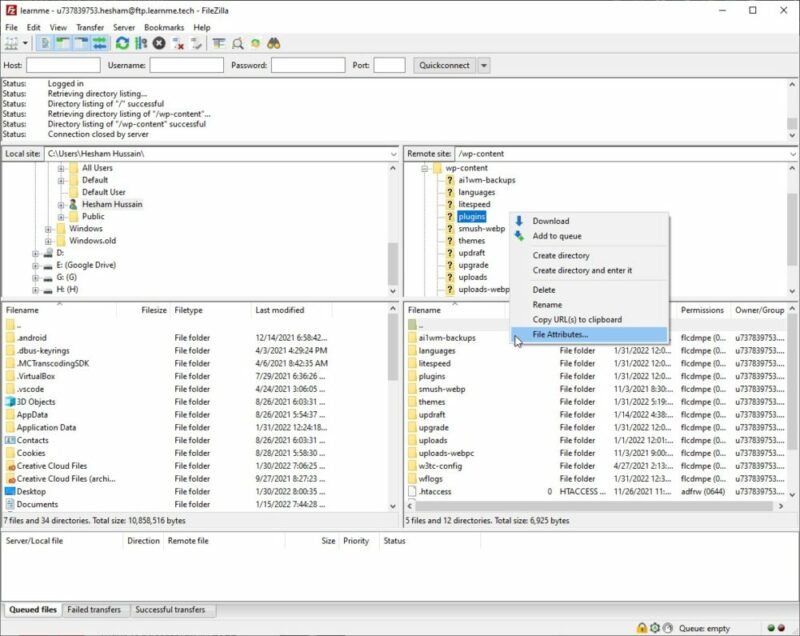This screenshot has height=636, width=800.
Task: Select the updraft folder in the remote tree
Action: coord(471,253)
